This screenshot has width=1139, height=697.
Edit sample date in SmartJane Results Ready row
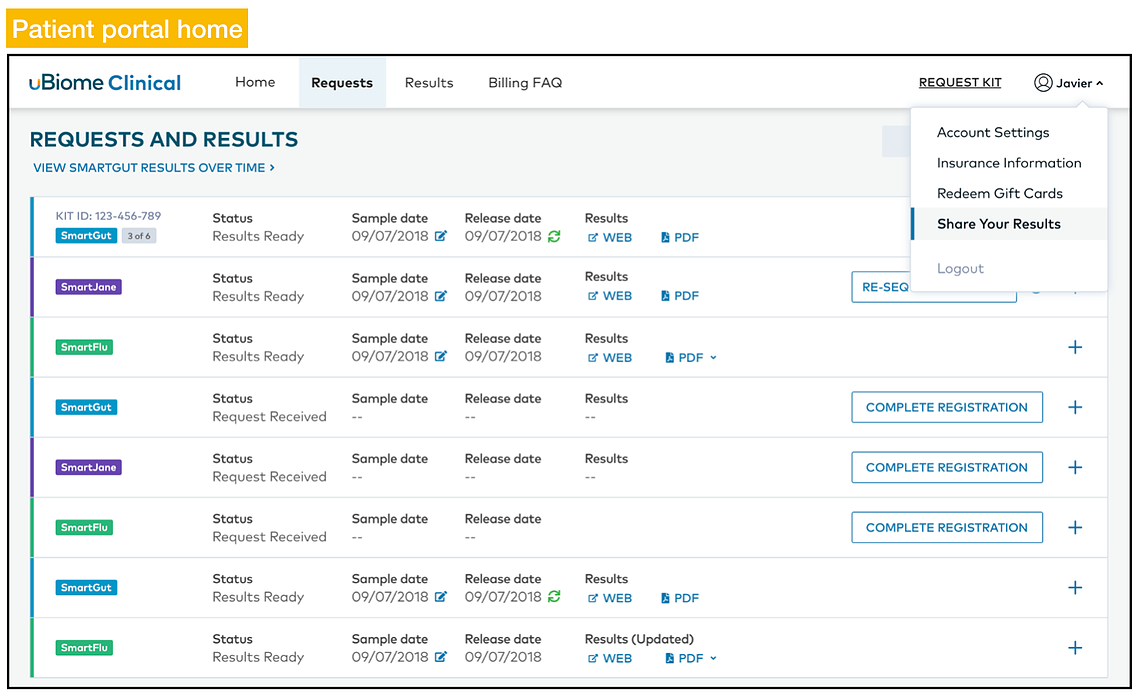pos(440,296)
